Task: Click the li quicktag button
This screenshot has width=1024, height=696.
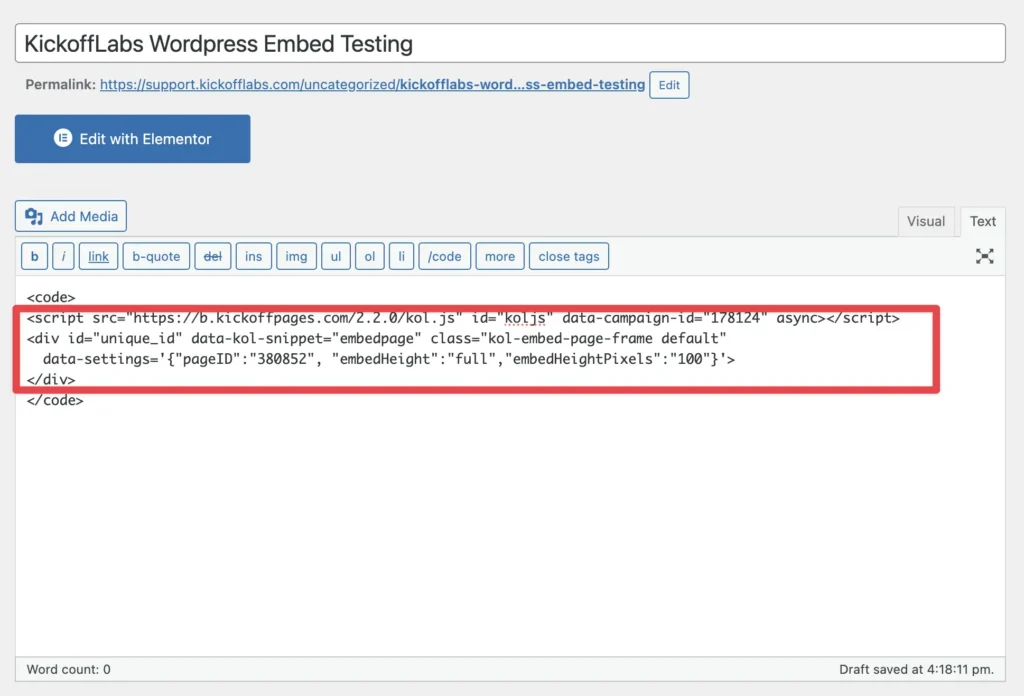Action: click(402, 256)
